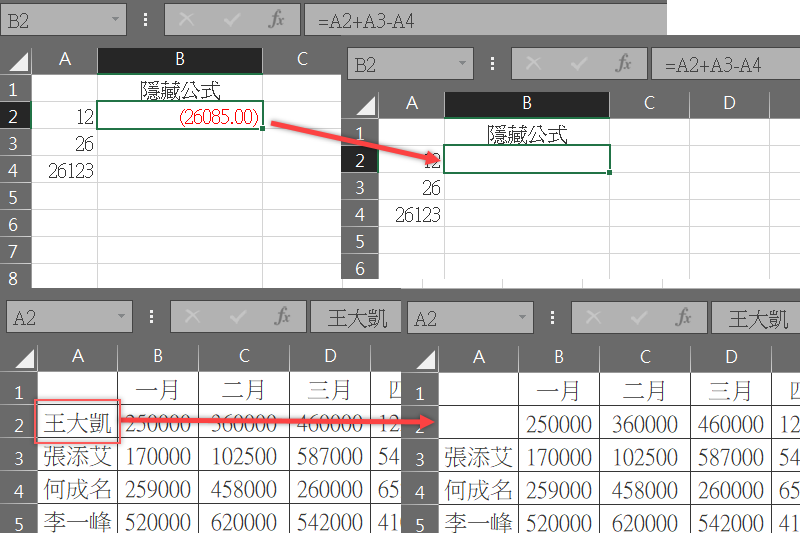Click cancel X icon above the sheet with empty B2
The image size is (800, 533).
point(533,64)
